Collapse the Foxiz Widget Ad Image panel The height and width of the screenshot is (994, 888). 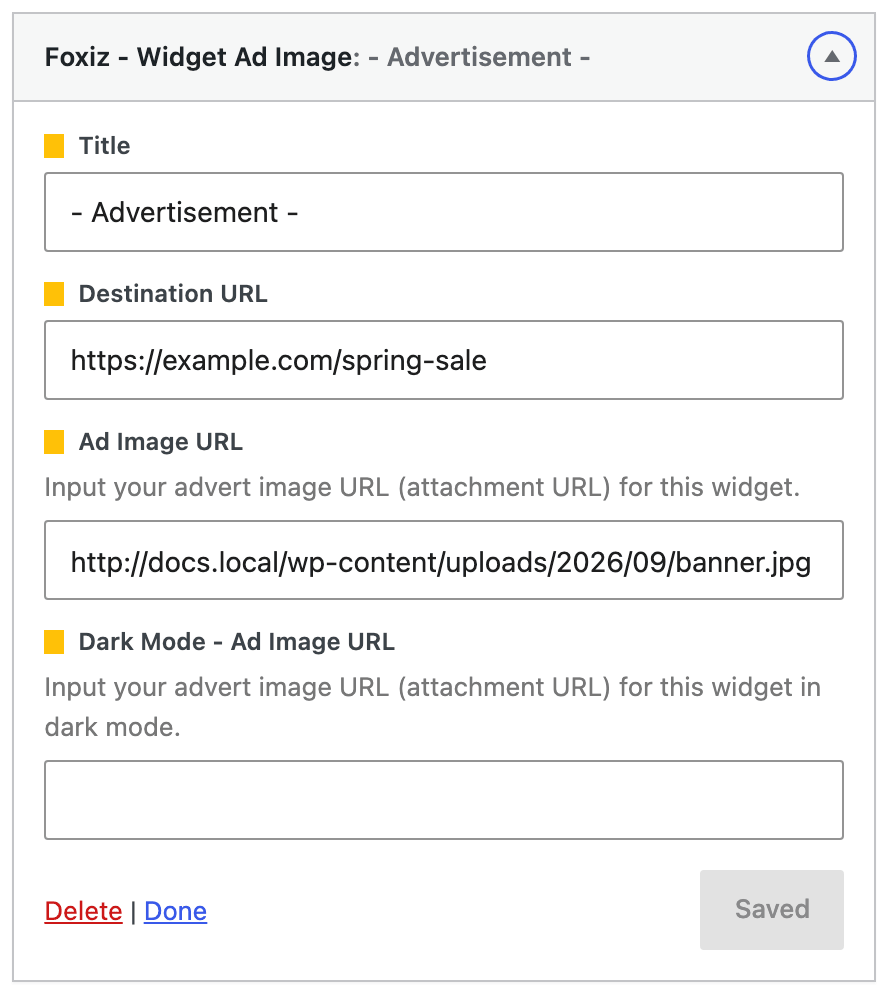click(x=831, y=56)
